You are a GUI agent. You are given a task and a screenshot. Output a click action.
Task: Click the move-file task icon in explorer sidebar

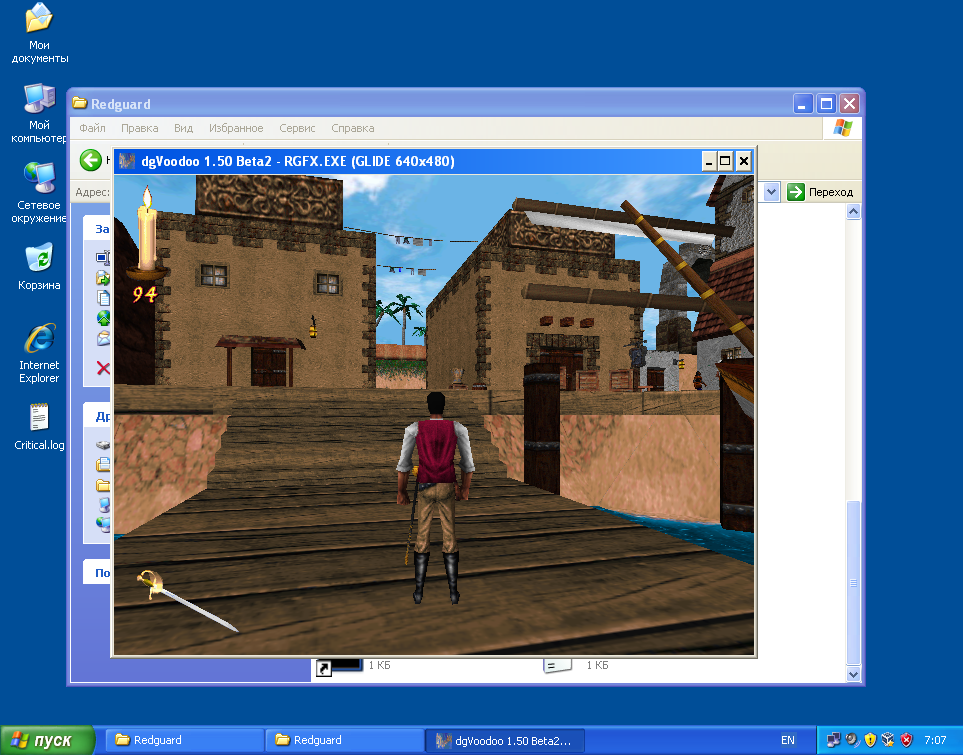(103, 278)
